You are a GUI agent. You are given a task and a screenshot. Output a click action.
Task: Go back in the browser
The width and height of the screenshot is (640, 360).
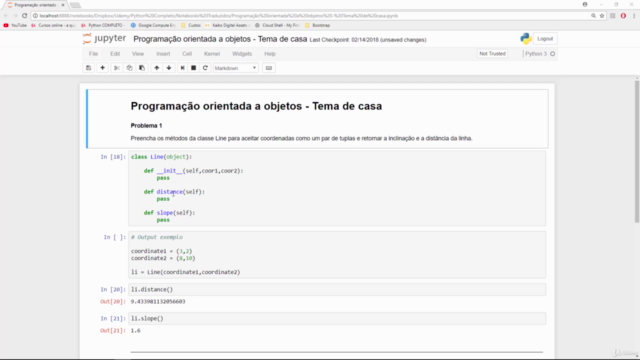(6, 16)
